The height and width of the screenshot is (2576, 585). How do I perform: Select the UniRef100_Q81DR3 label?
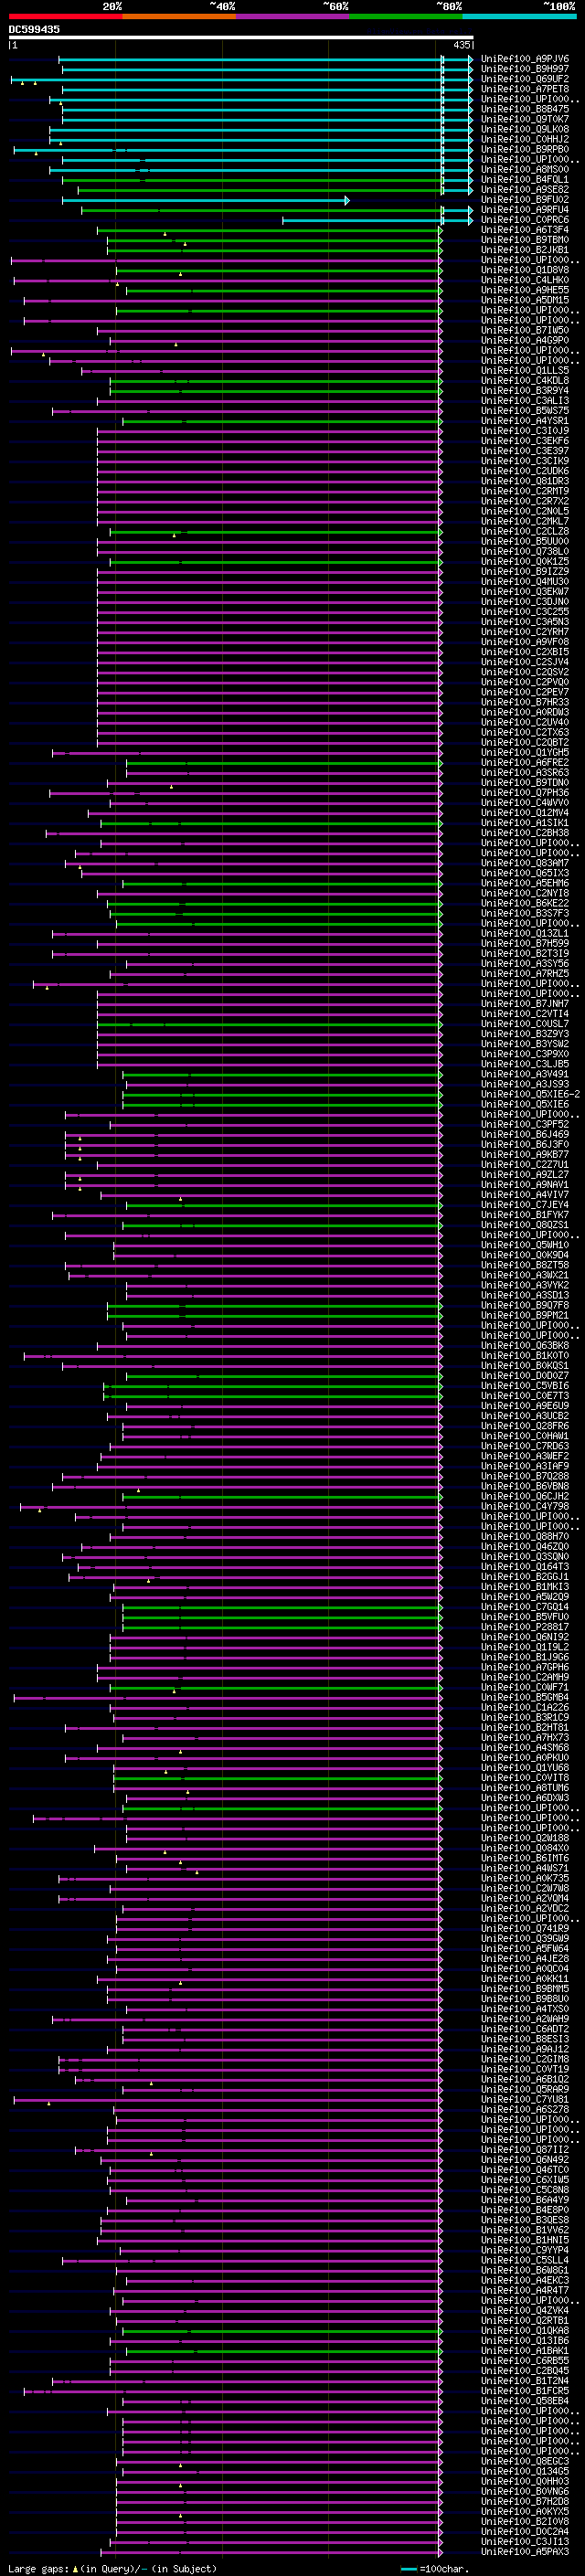pos(524,481)
